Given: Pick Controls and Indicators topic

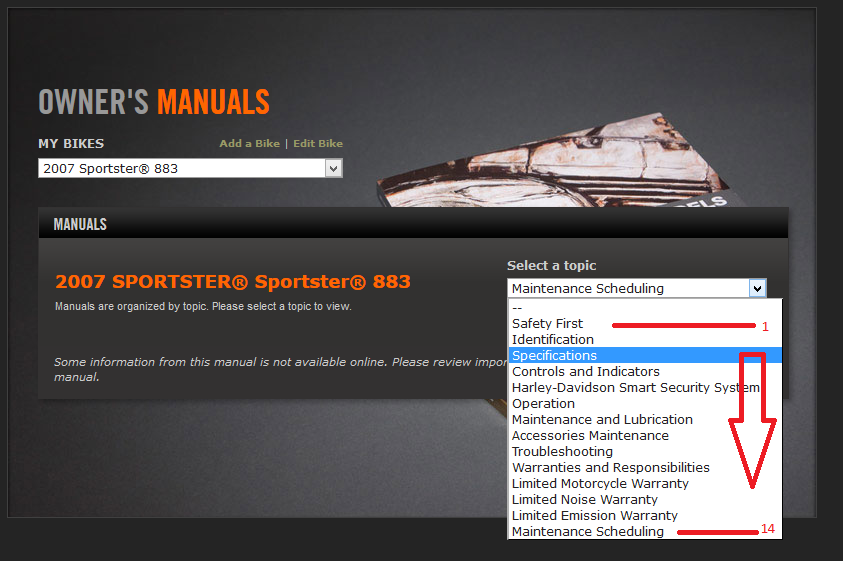Looking at the screenshot, I should click(585, 372).
